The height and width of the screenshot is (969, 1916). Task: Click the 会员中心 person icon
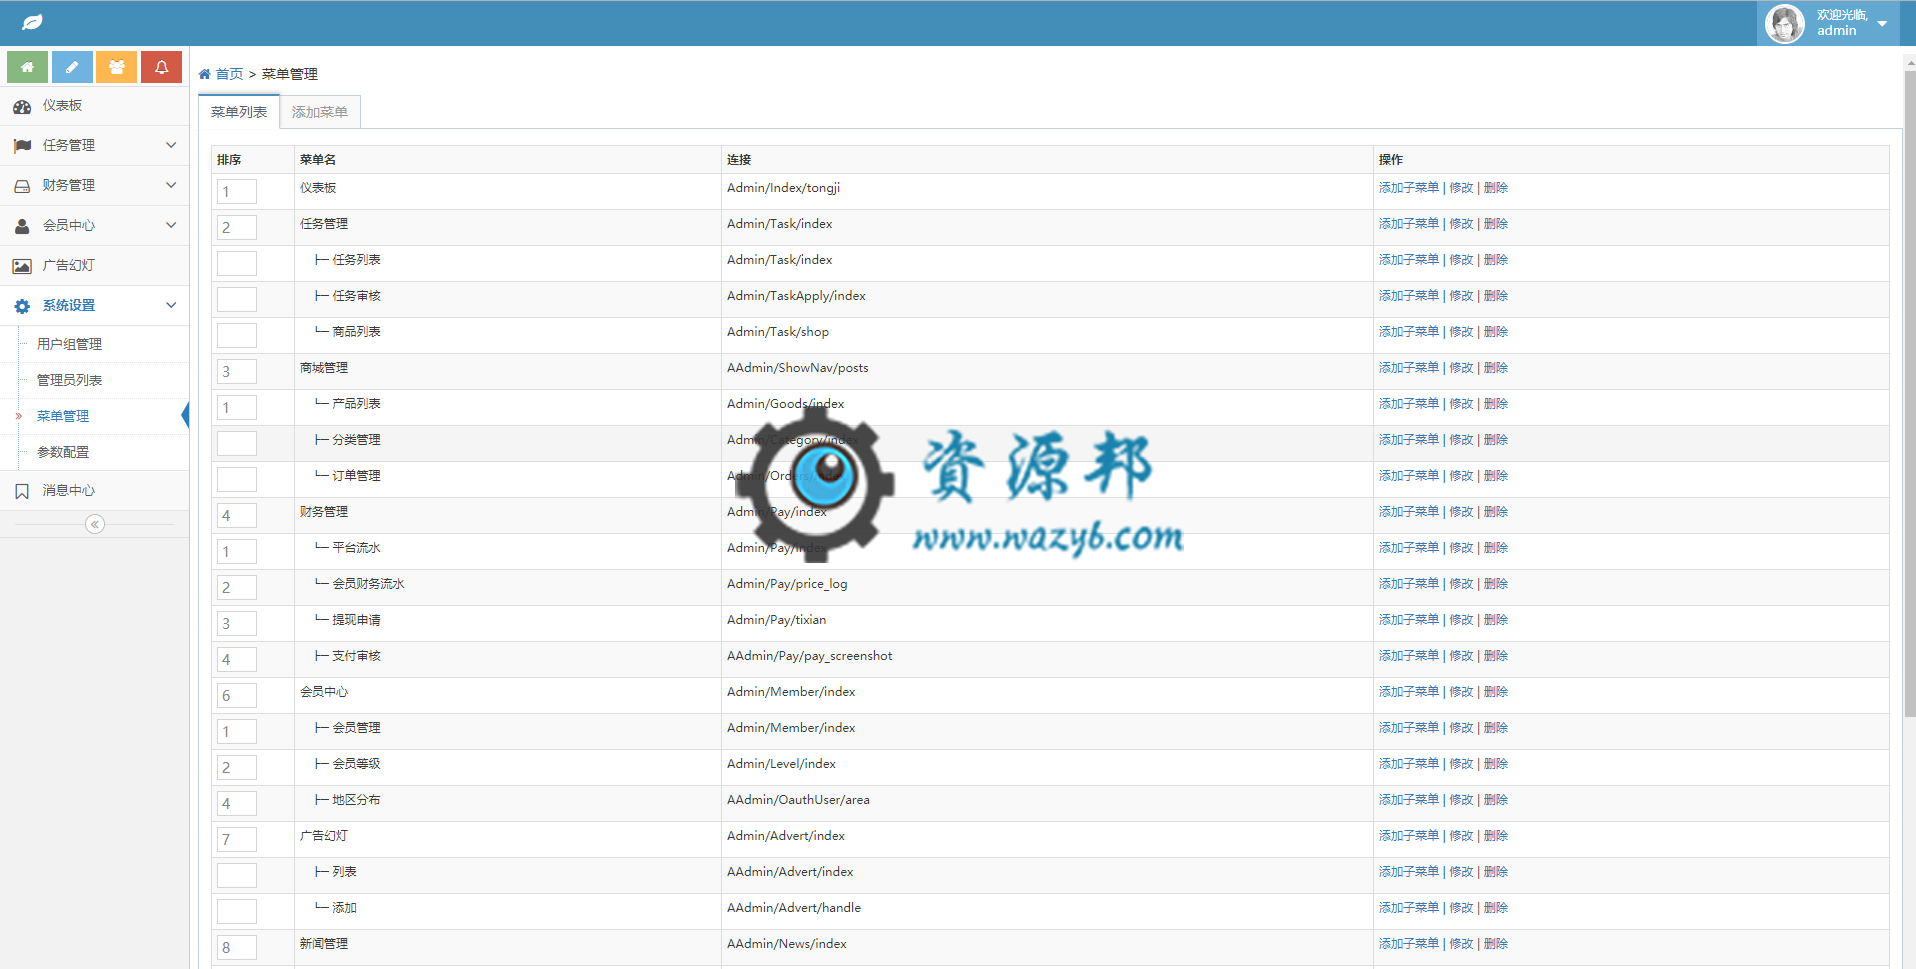pyautogui.click(x=22, y=226)
